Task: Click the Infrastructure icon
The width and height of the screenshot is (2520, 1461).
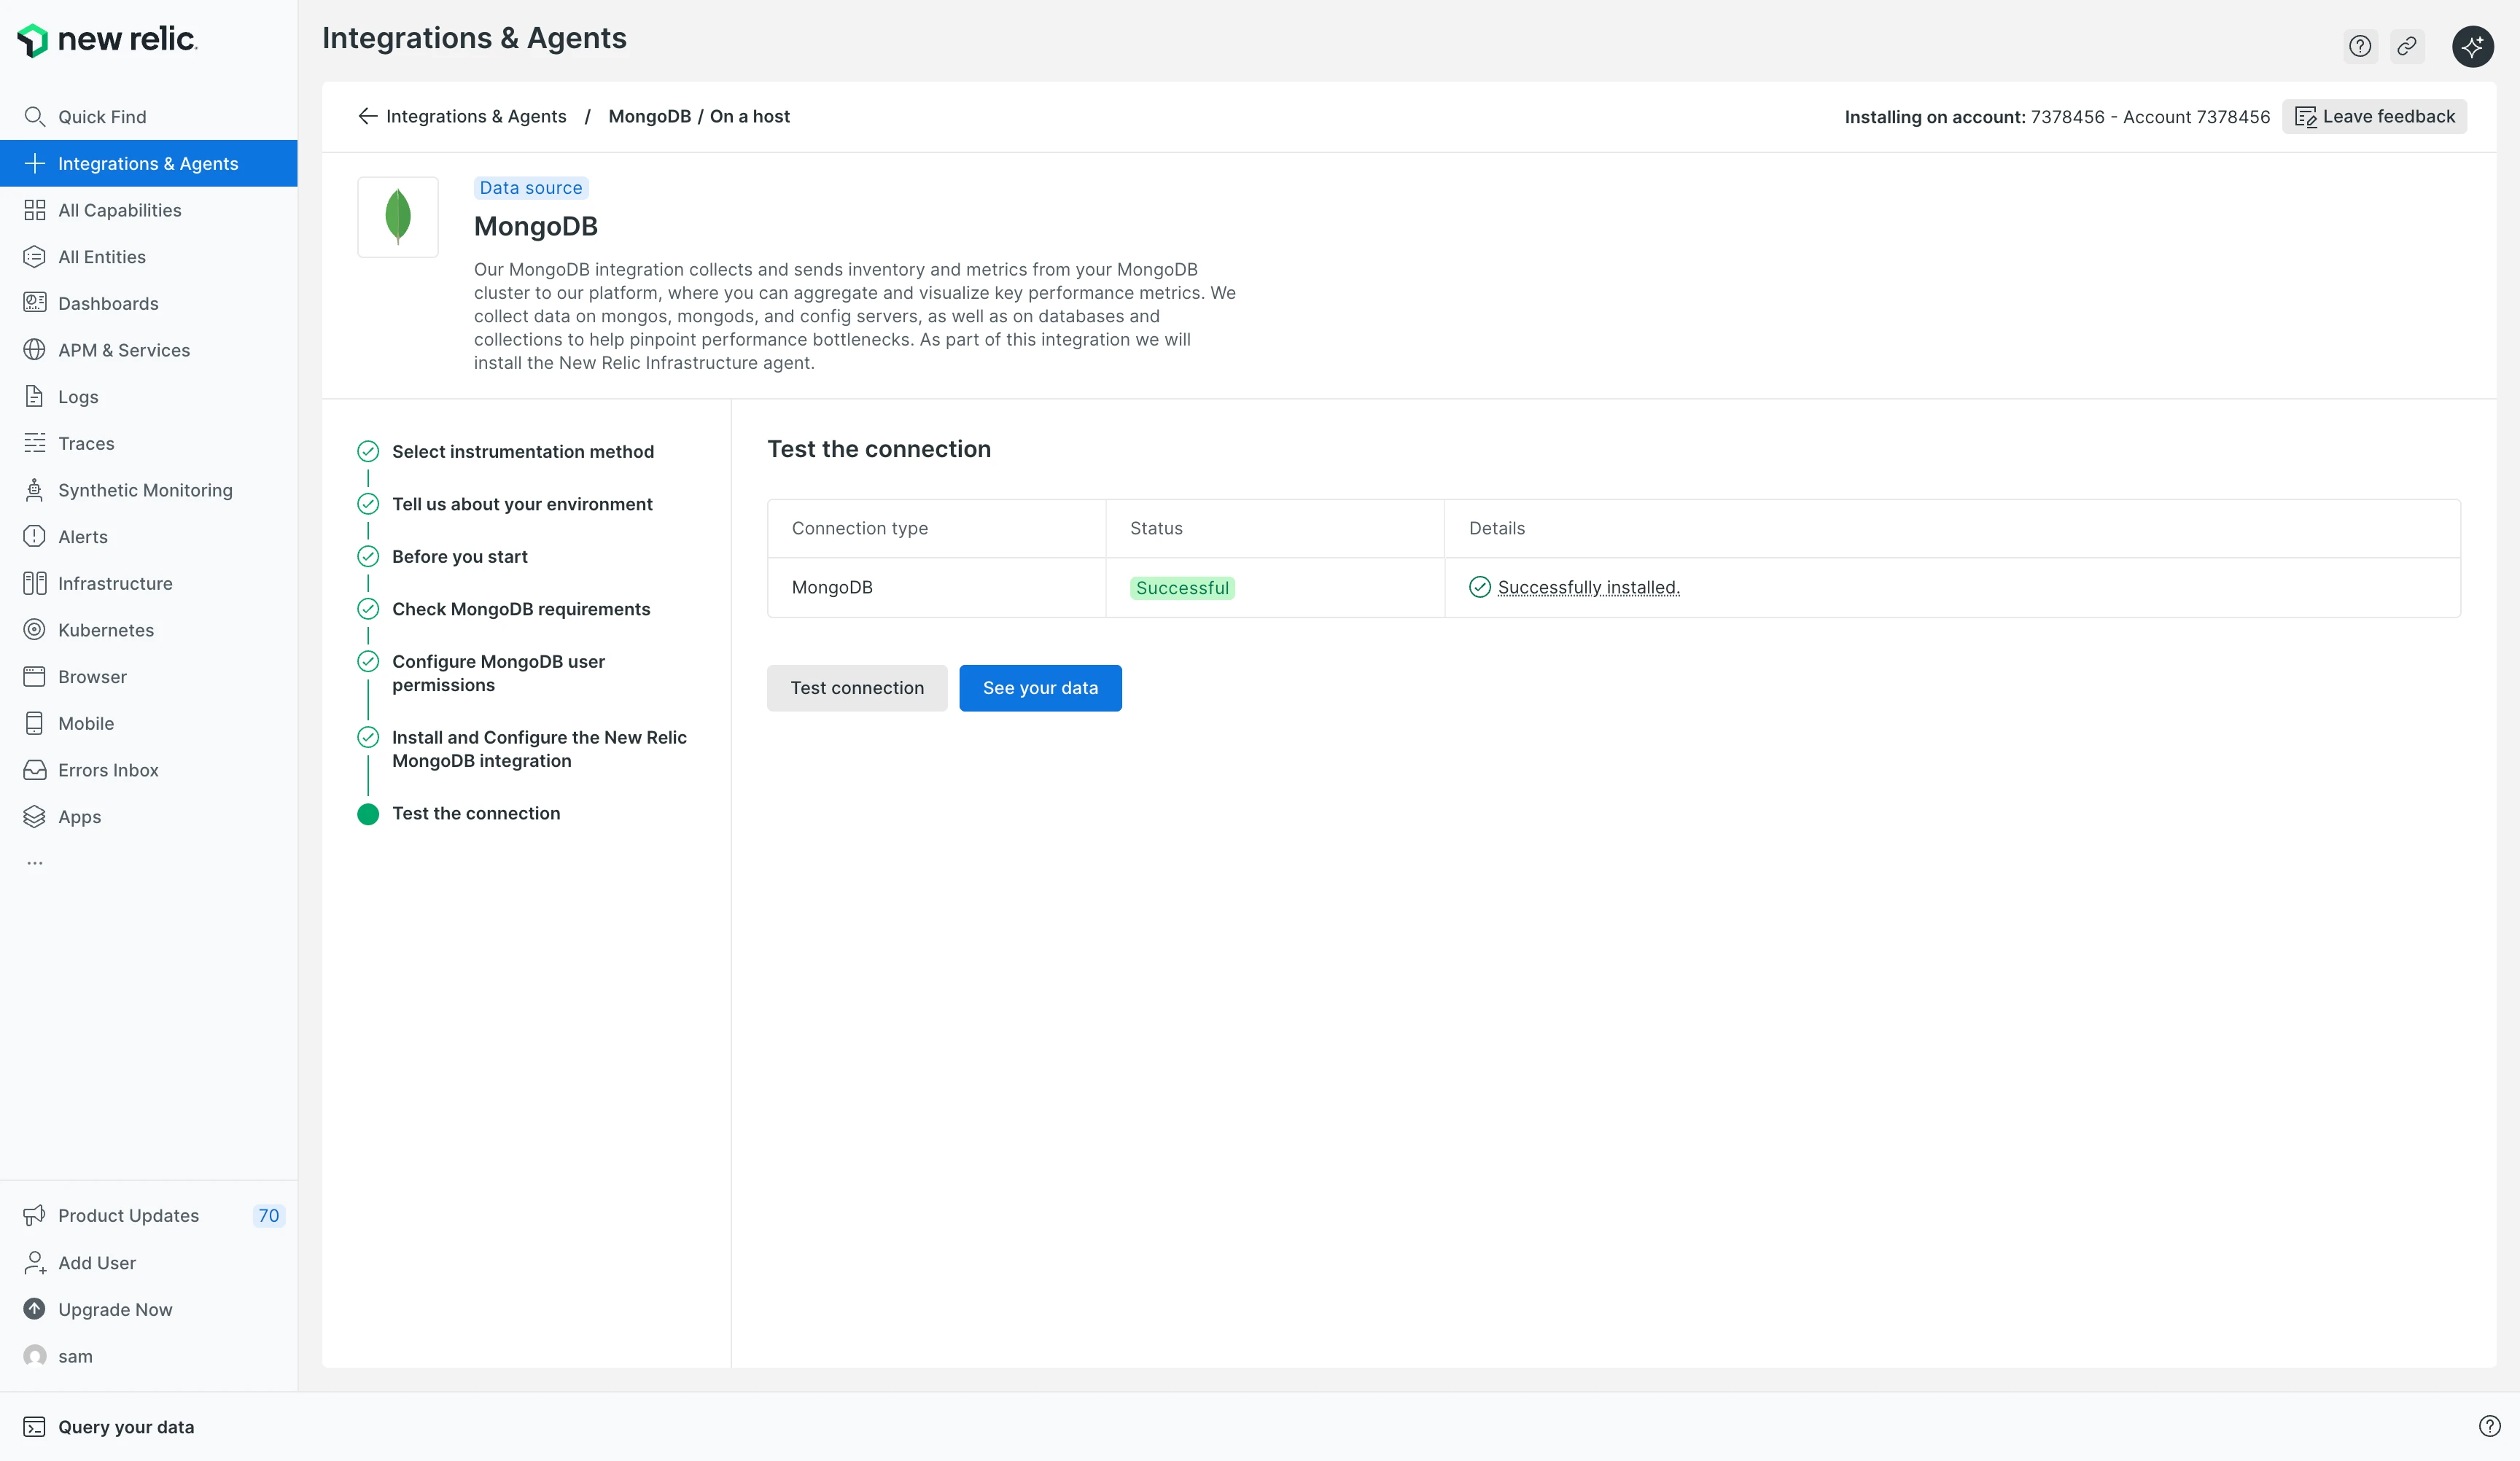Action: tap(34, 583)
